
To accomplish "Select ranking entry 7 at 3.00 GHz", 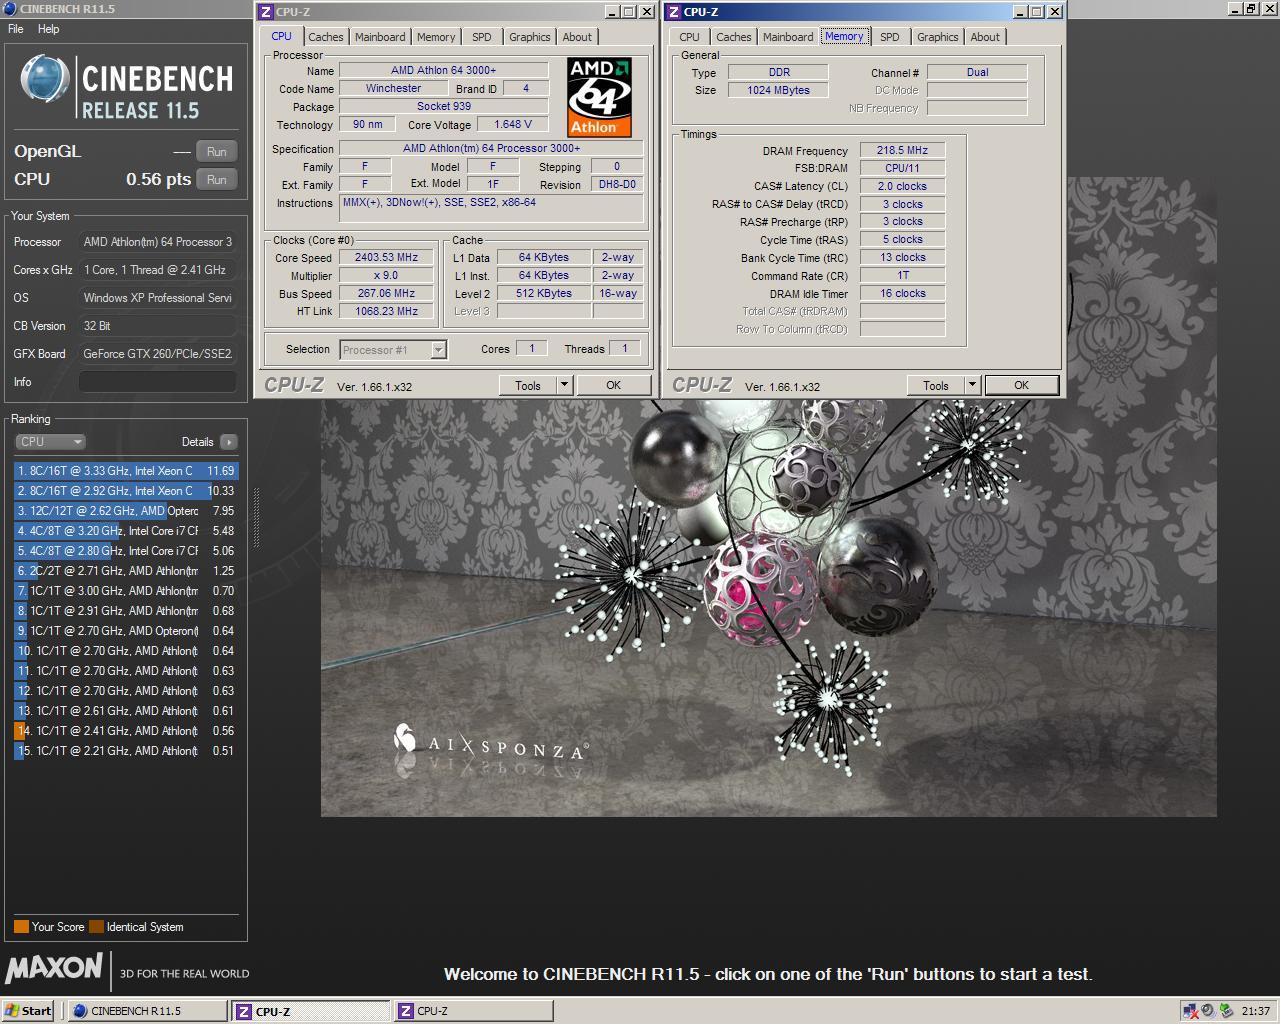I will [126, 591].
